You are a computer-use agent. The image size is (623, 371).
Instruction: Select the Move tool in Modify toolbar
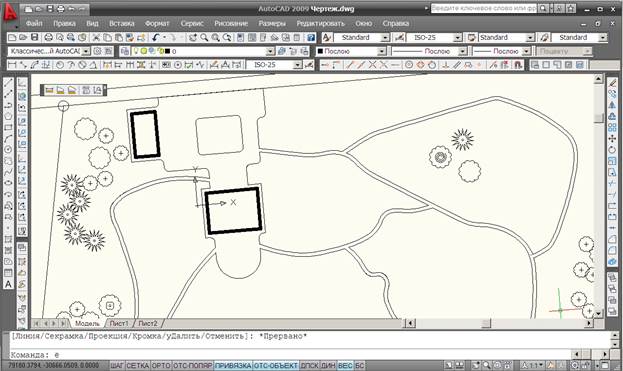[612, 139]
